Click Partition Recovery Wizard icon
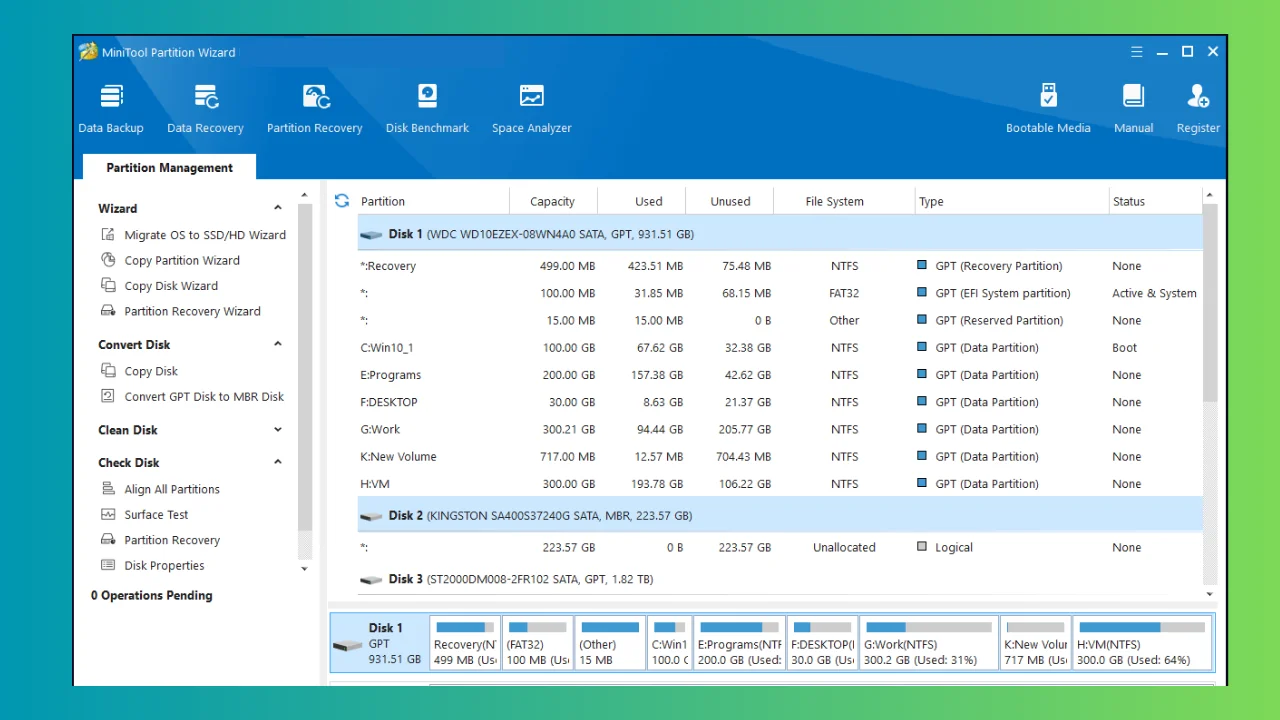 [x=109, y=311]
